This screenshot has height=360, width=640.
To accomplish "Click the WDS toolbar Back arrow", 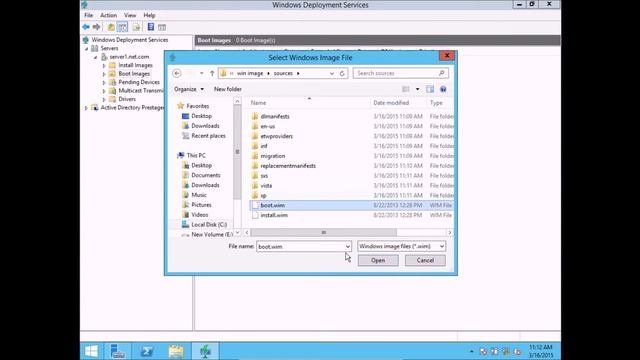I will point(86,27).
